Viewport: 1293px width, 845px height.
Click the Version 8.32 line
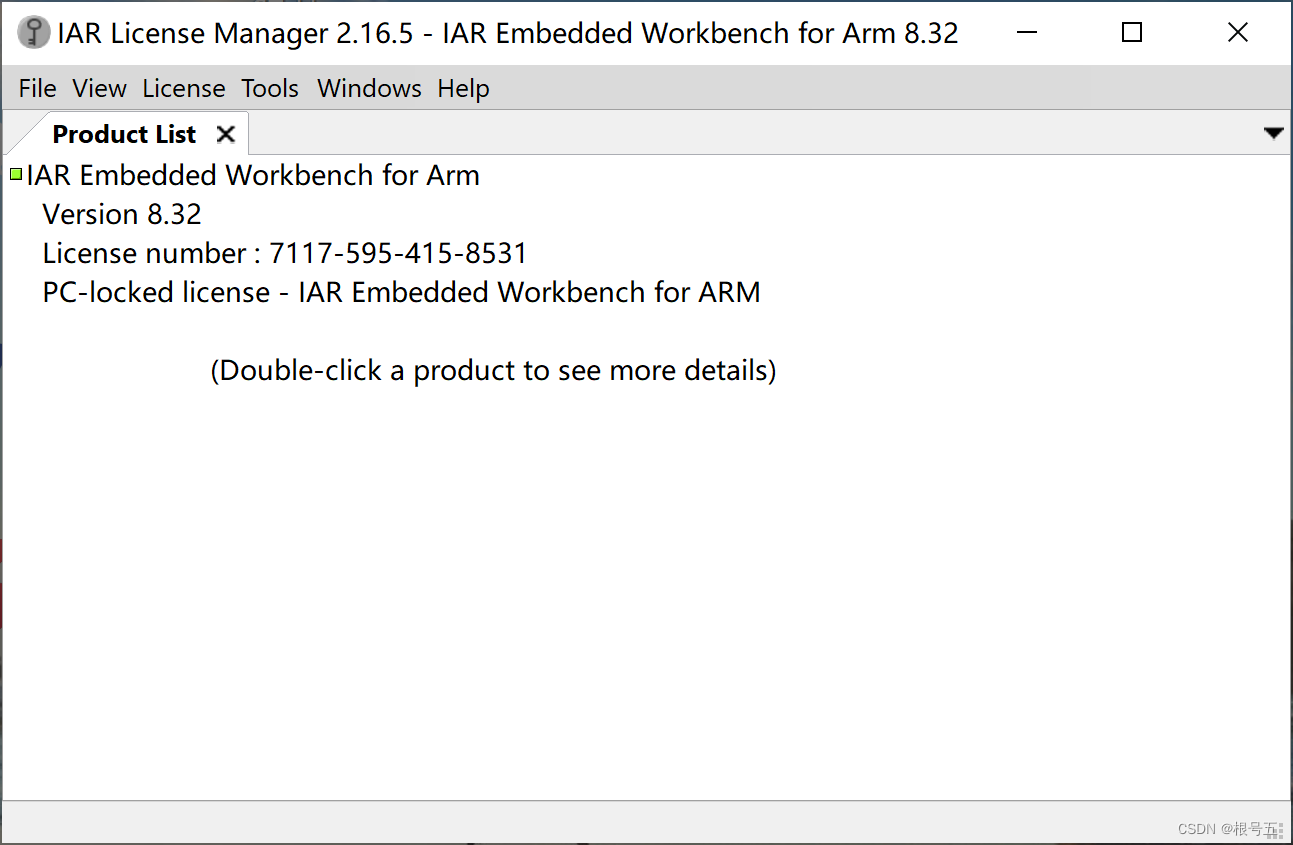(x=122, y=214)
